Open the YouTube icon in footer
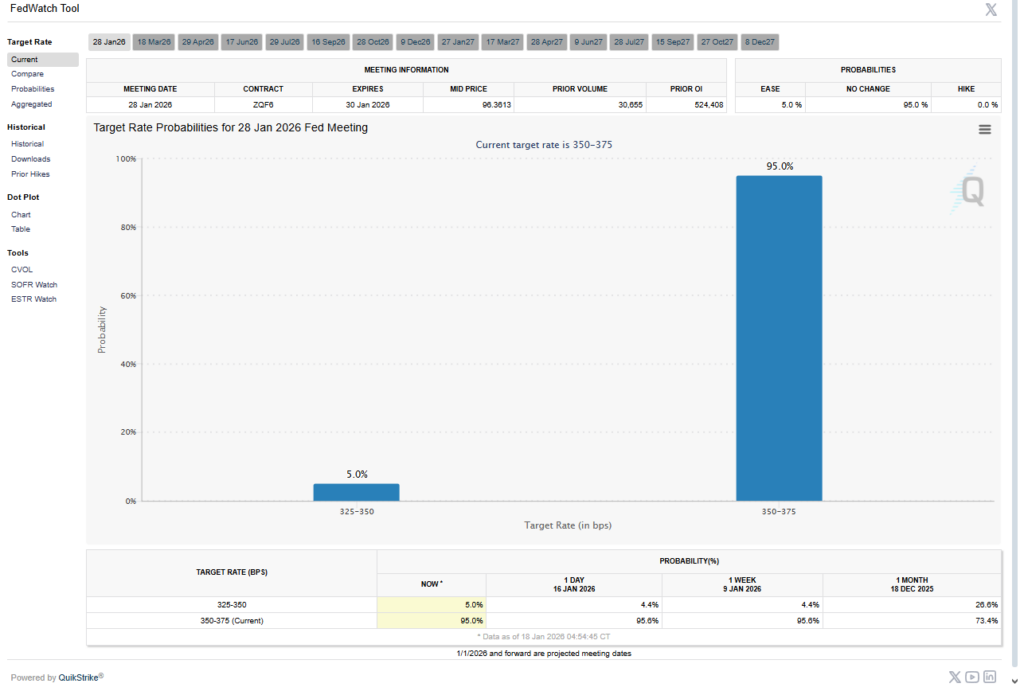The width and height of the screenshot is (1024, 695). [972, 677]
